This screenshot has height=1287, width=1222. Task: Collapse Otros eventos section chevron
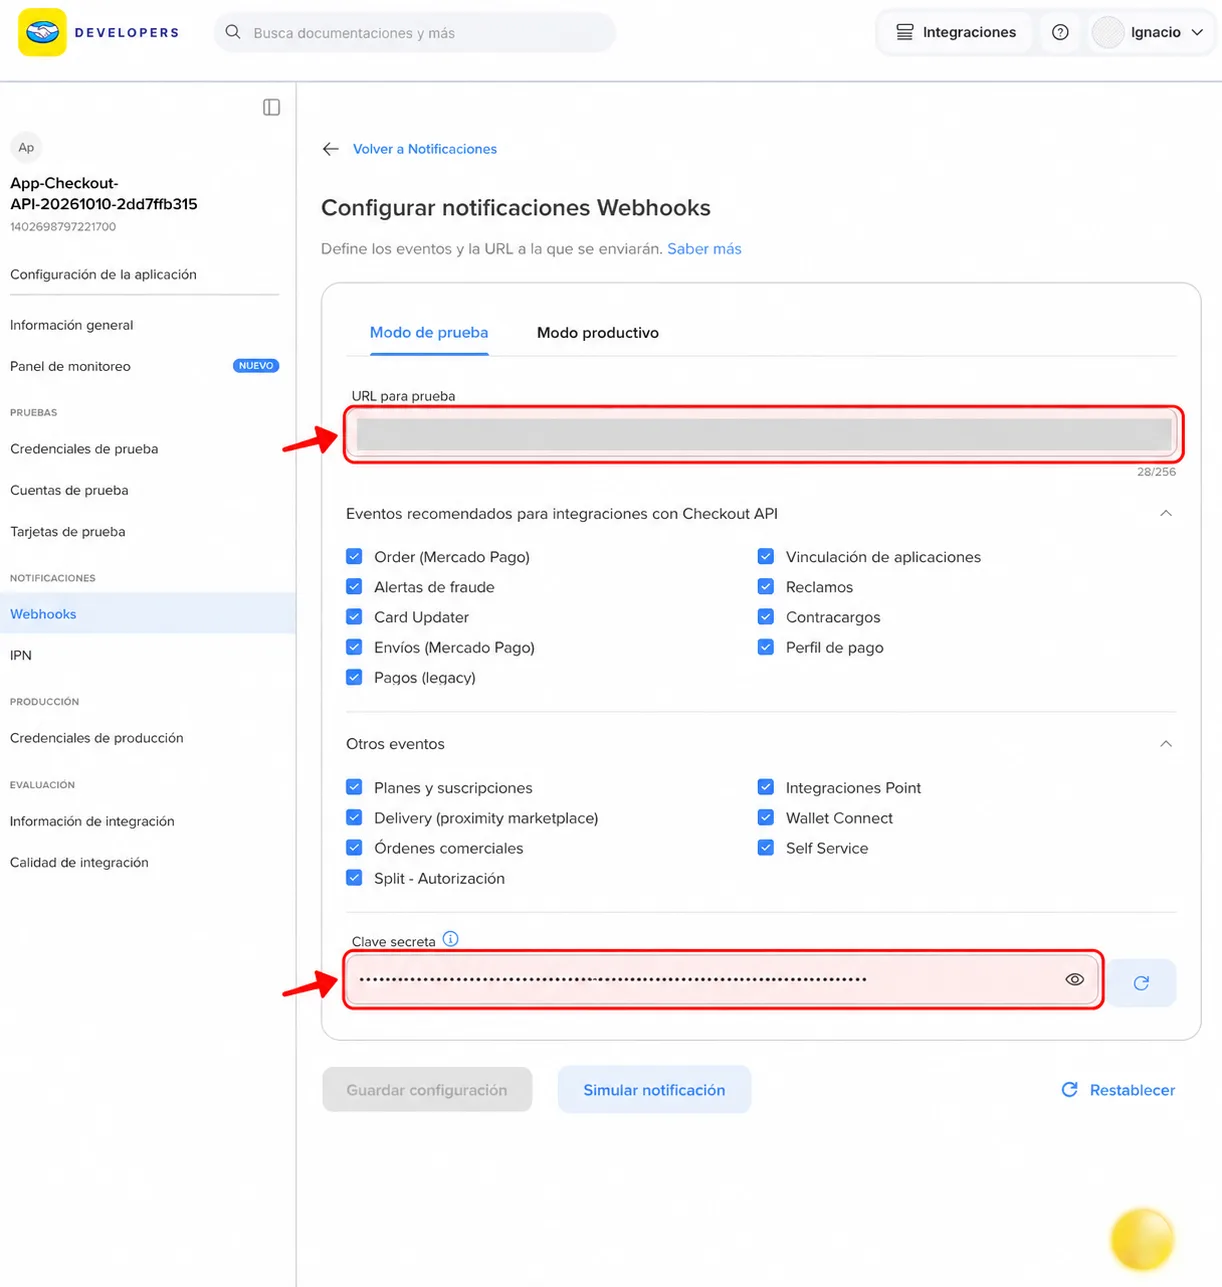(1165, 744)
